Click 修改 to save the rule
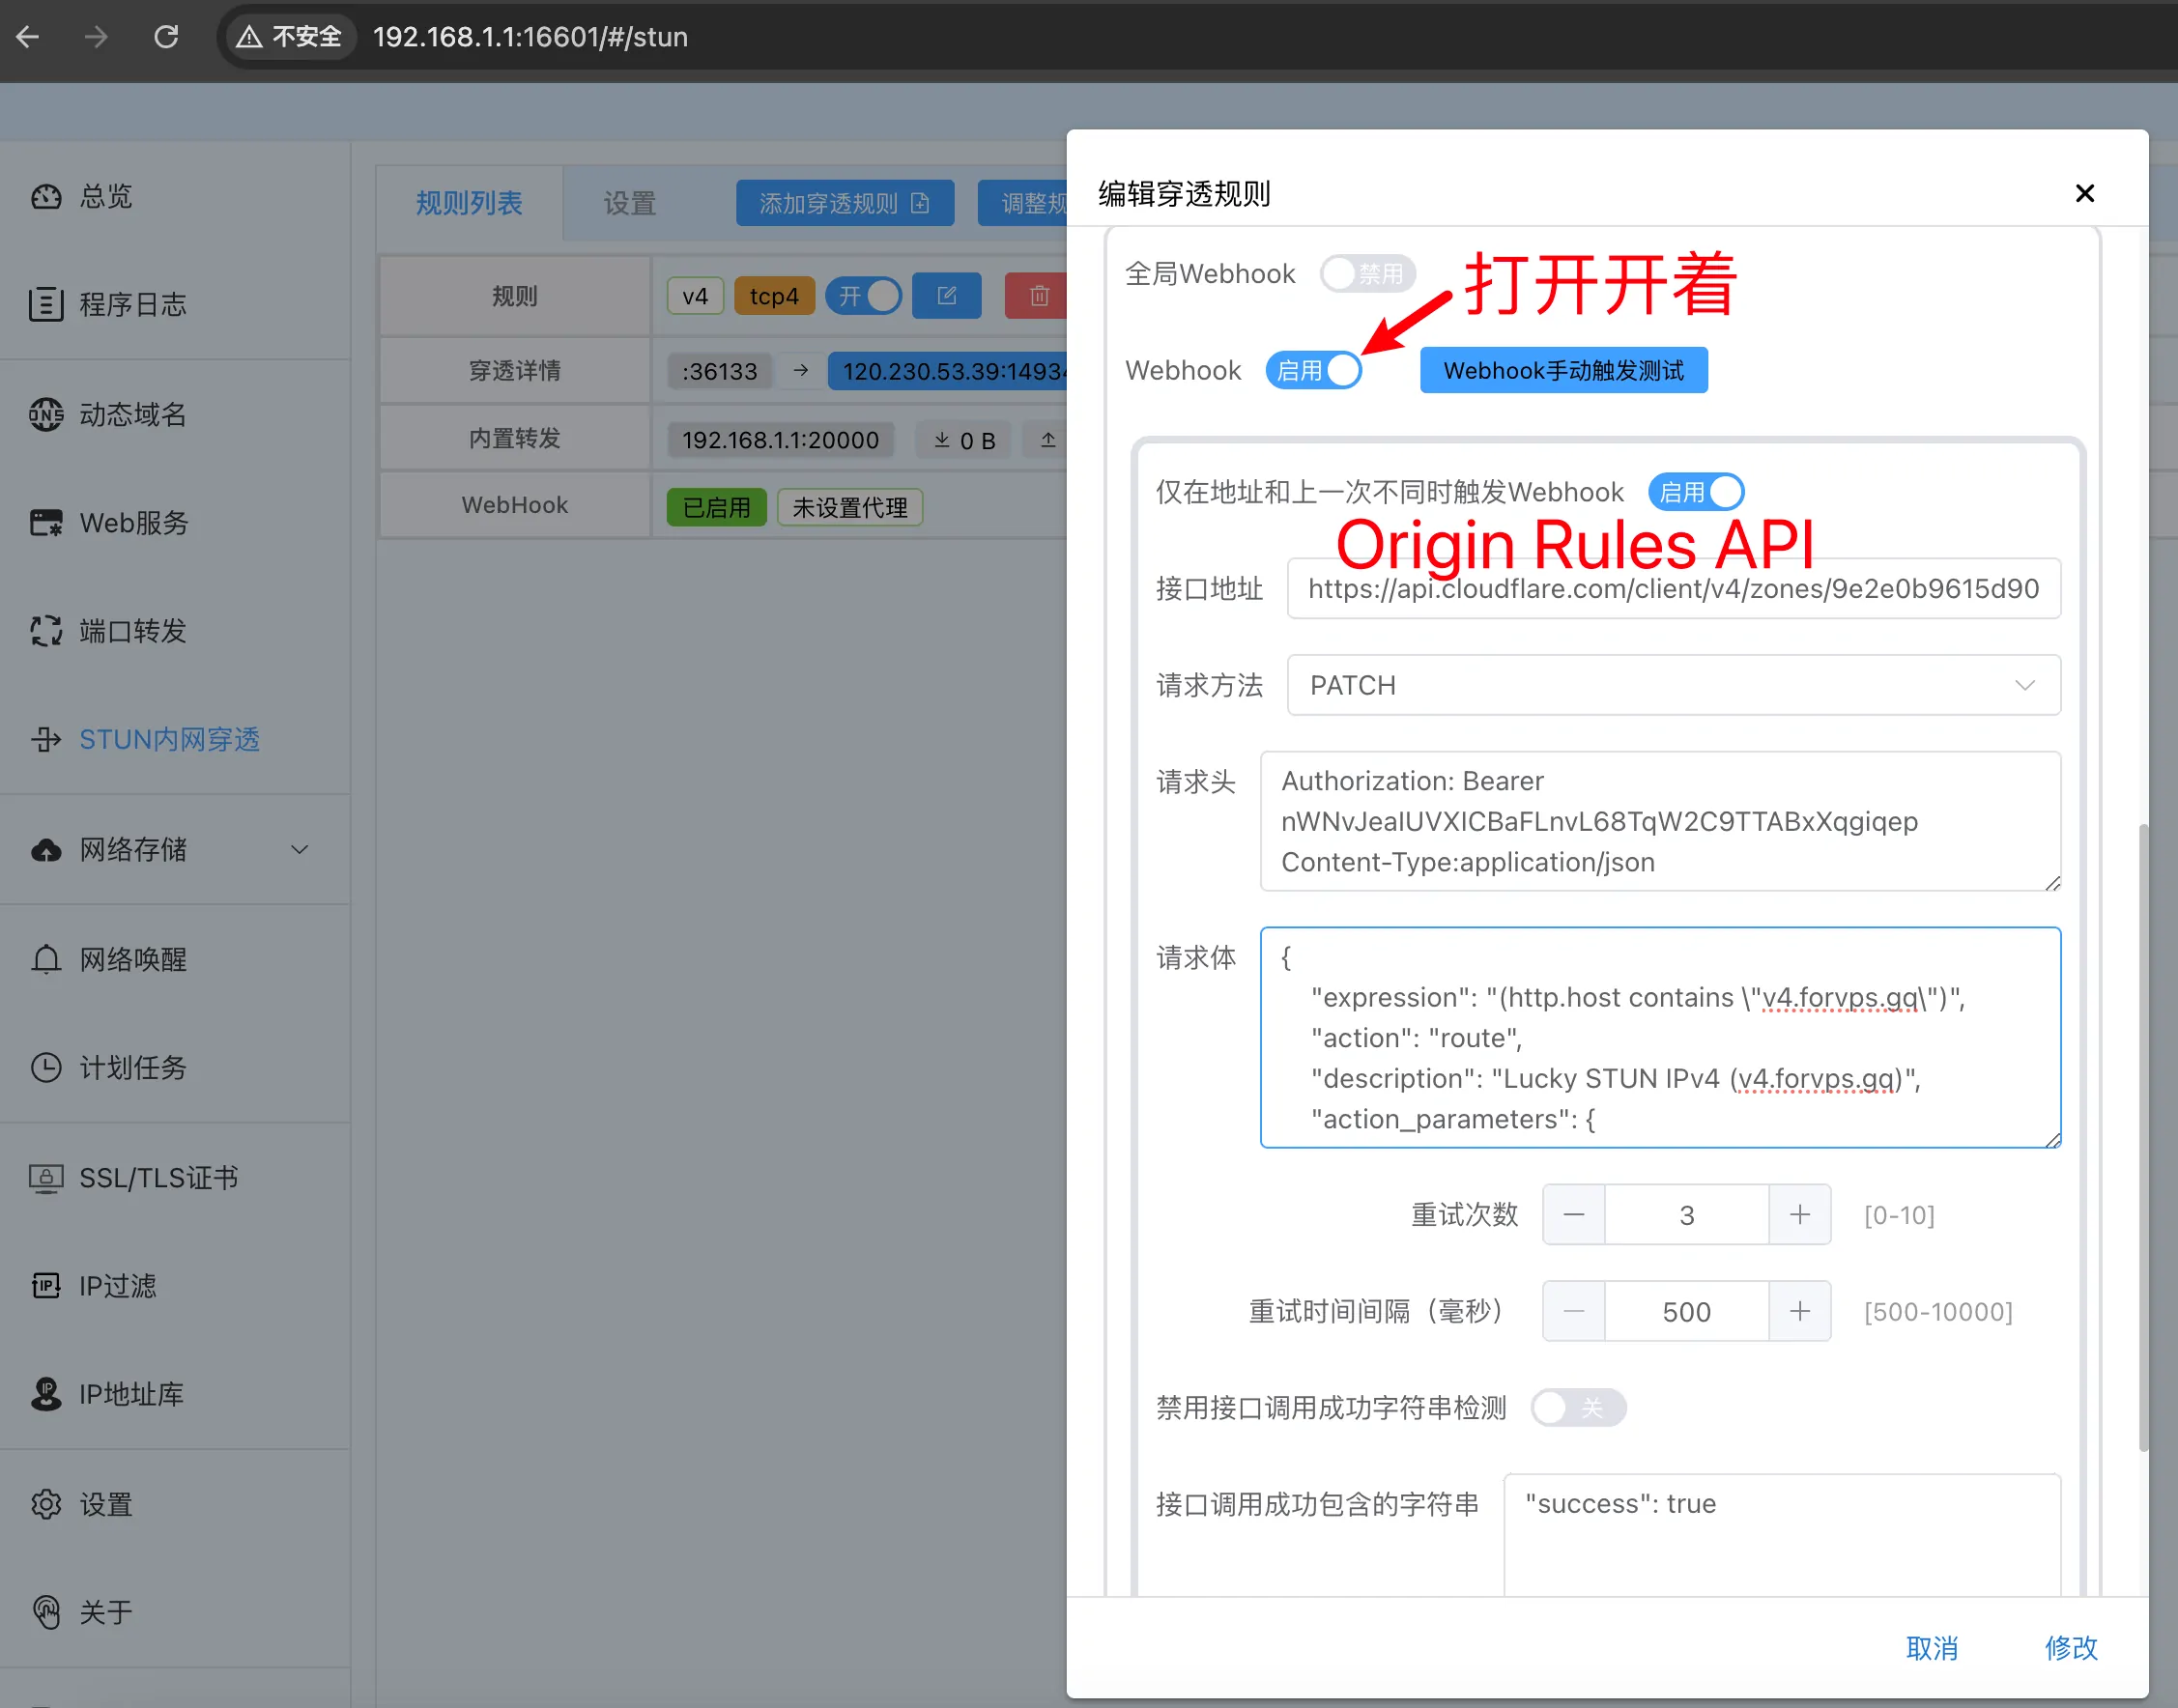The width and height of the screenshot is (2178, 1708). [x=2070, y=1647]
